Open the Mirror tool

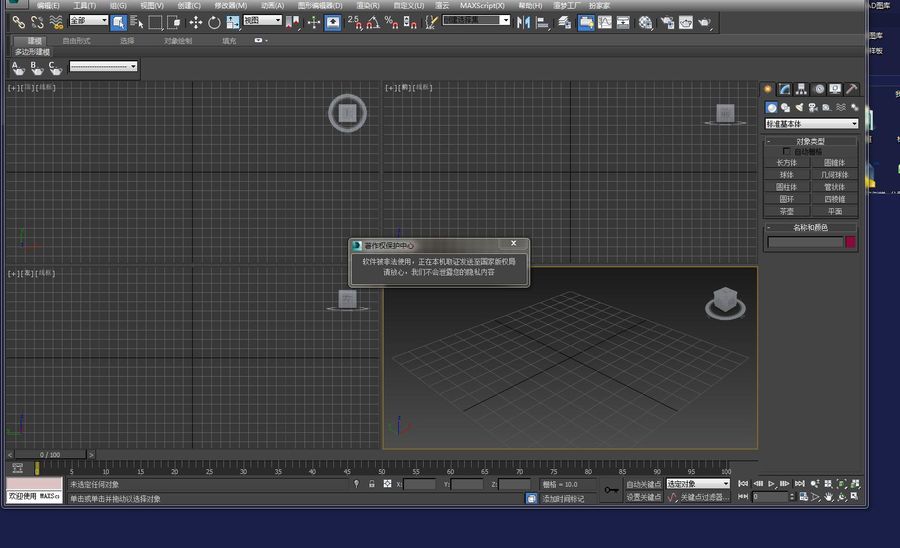(x=523, y=22)
